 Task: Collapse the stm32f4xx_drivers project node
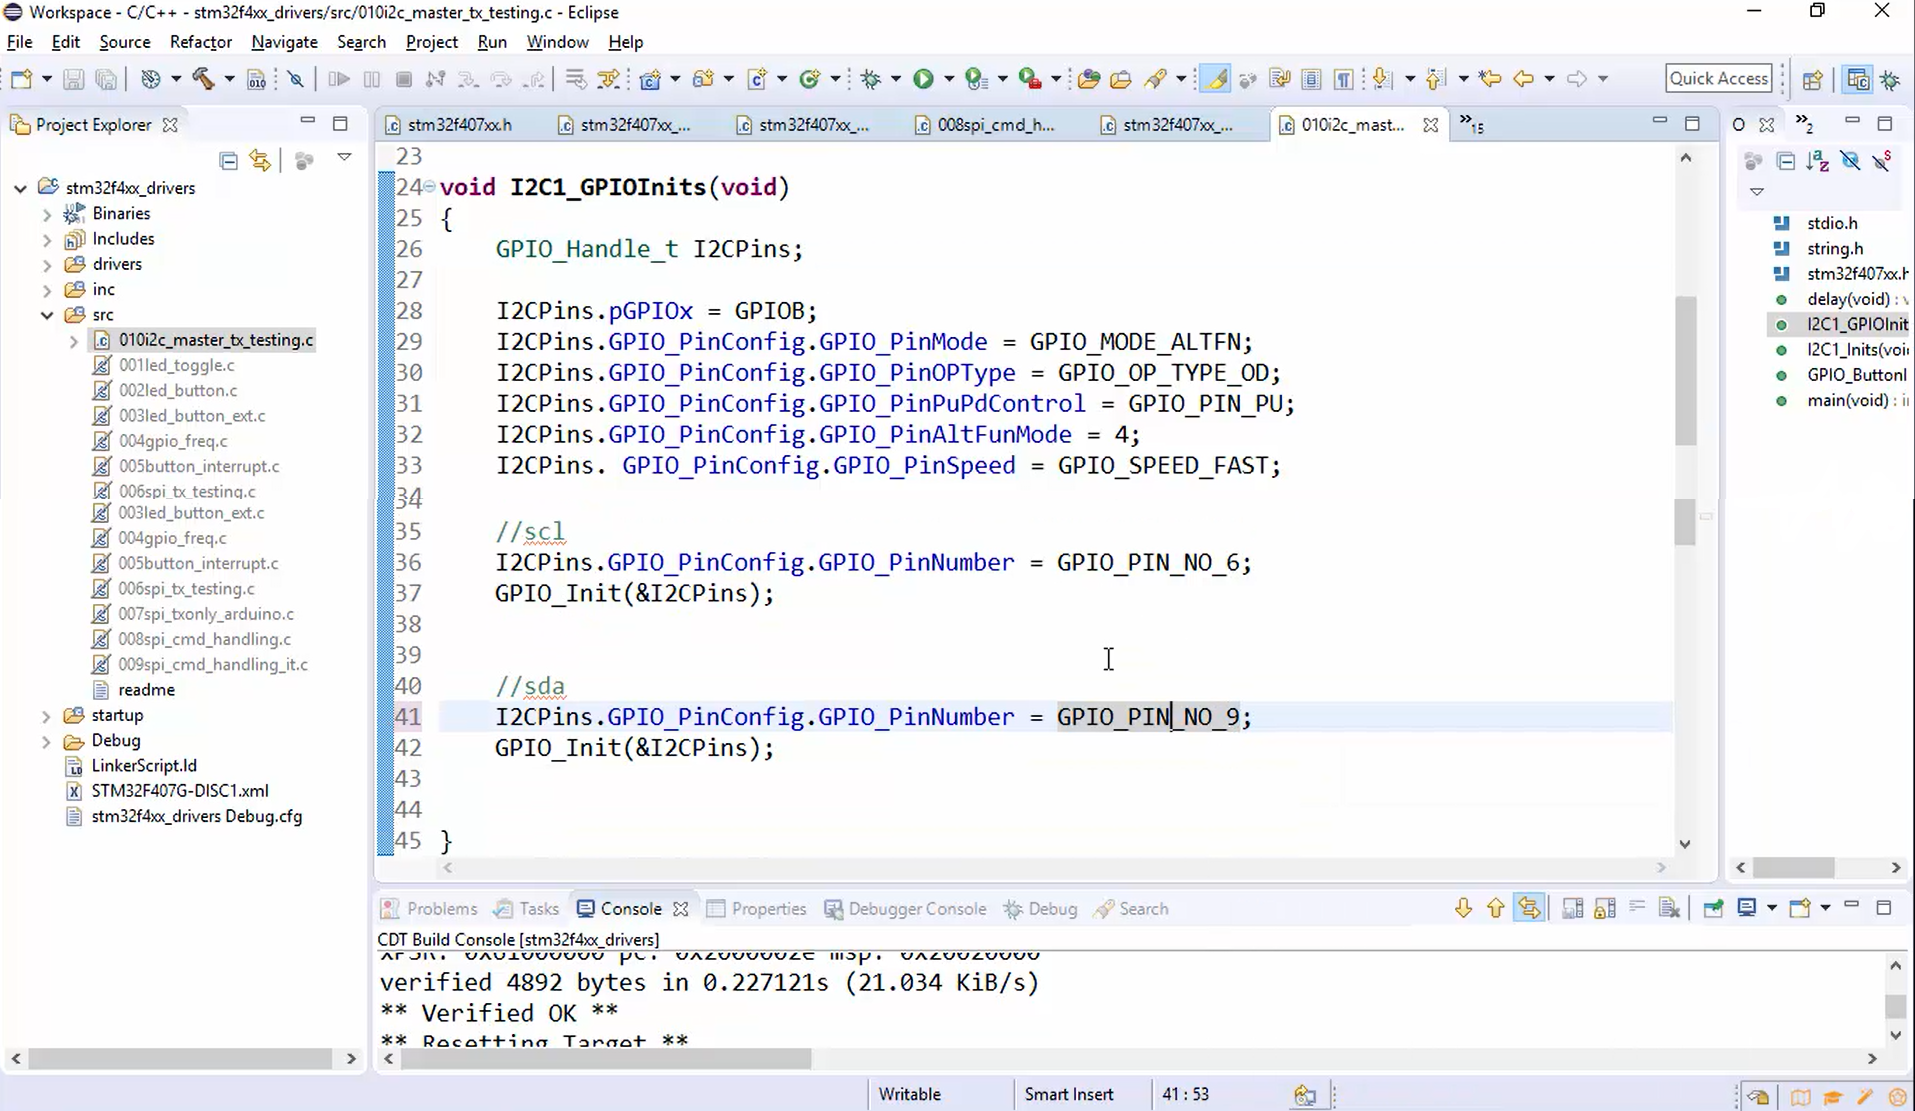(20, 188)
